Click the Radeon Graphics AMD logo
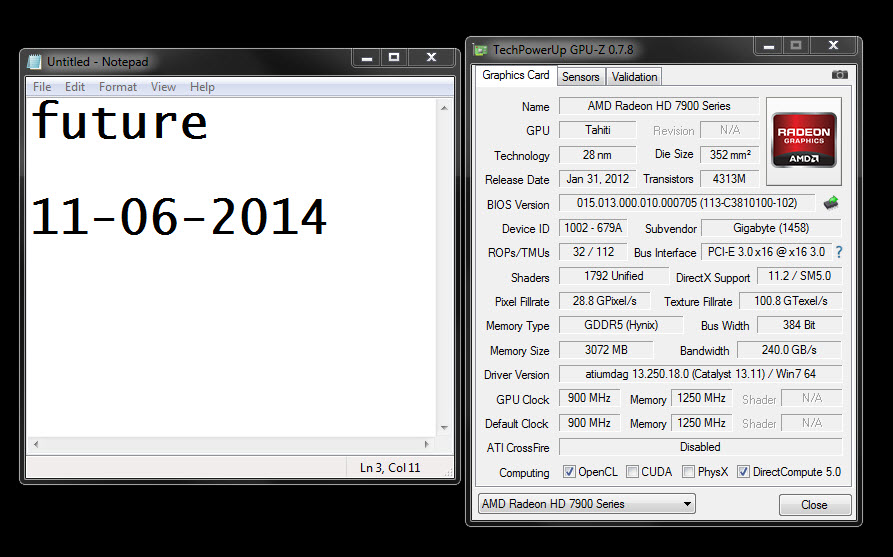This screenshot has width=893, height=557. pos(804,140)
